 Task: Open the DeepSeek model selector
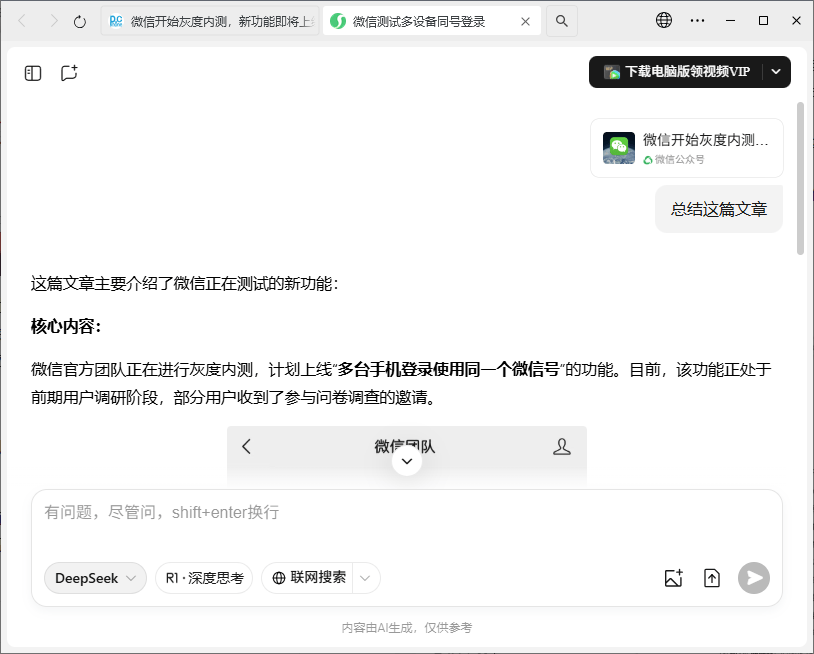(x=94, y=577)
